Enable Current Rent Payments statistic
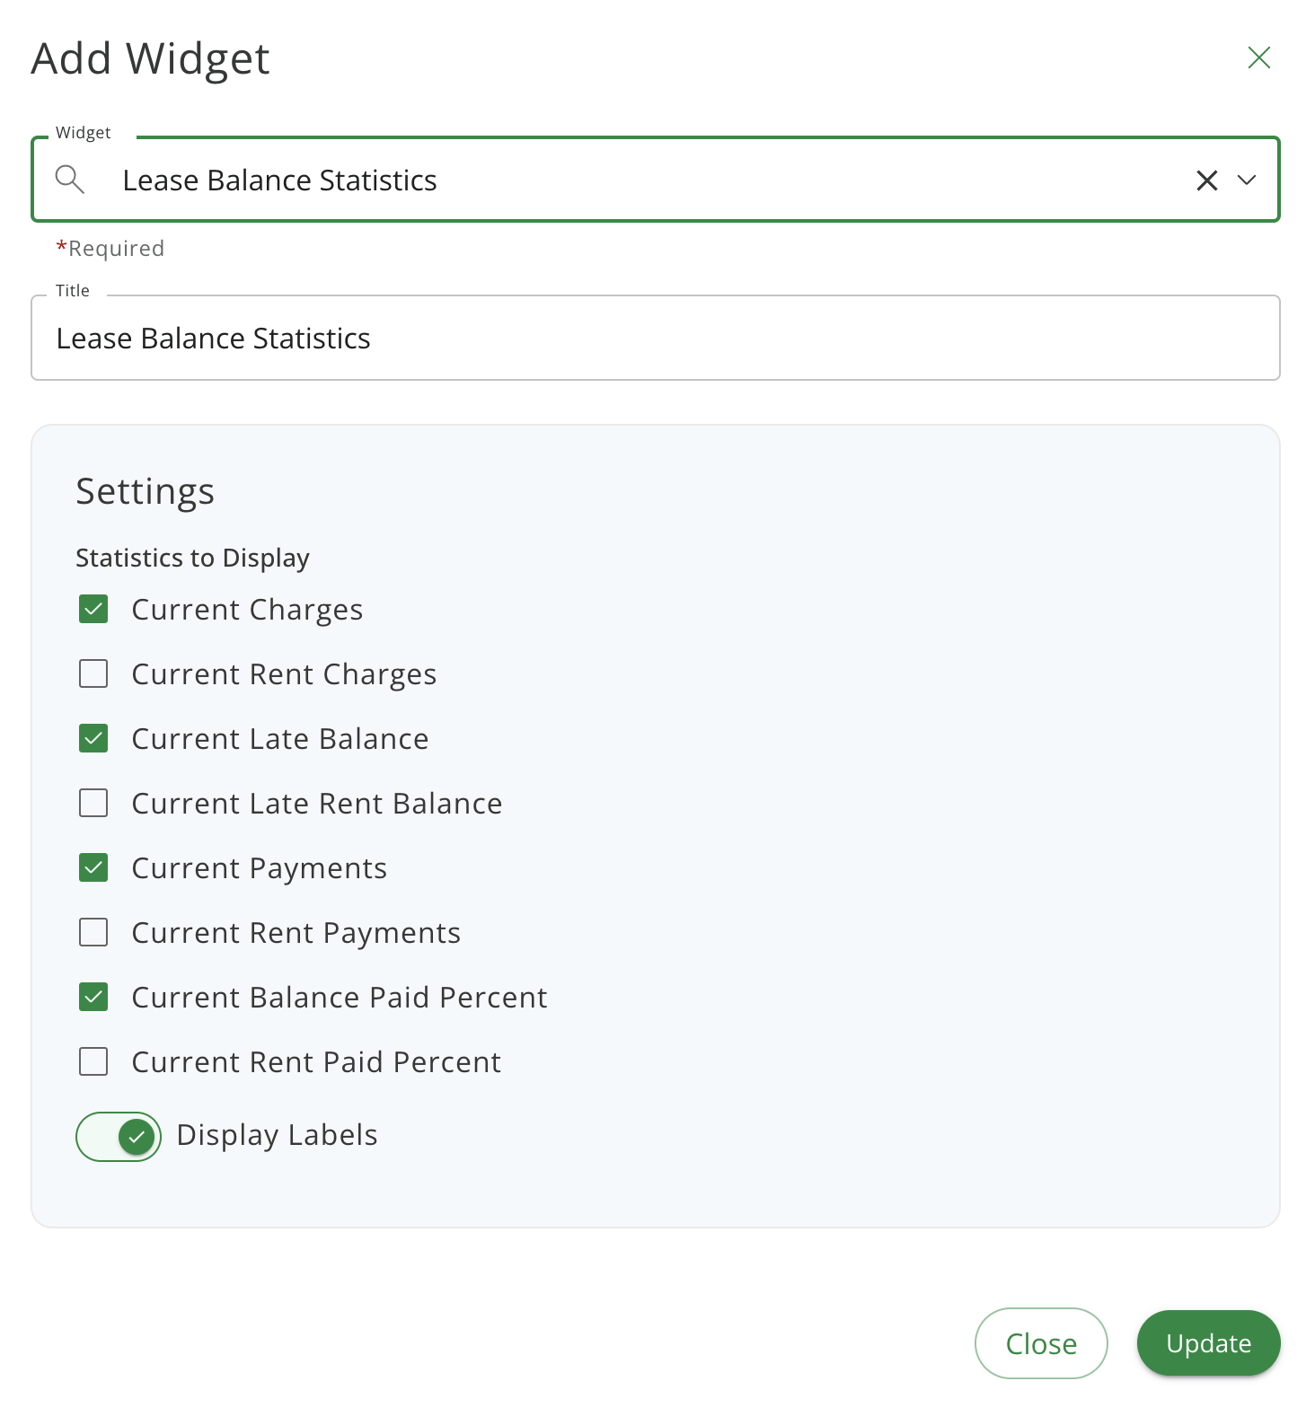Screen dimensions: 1306x1408 click(x=92, y=932)
